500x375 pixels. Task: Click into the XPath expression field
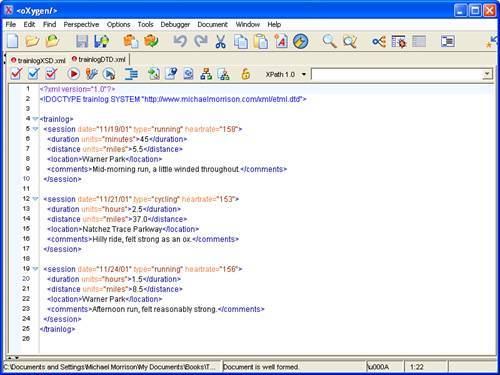pos(397,74)
